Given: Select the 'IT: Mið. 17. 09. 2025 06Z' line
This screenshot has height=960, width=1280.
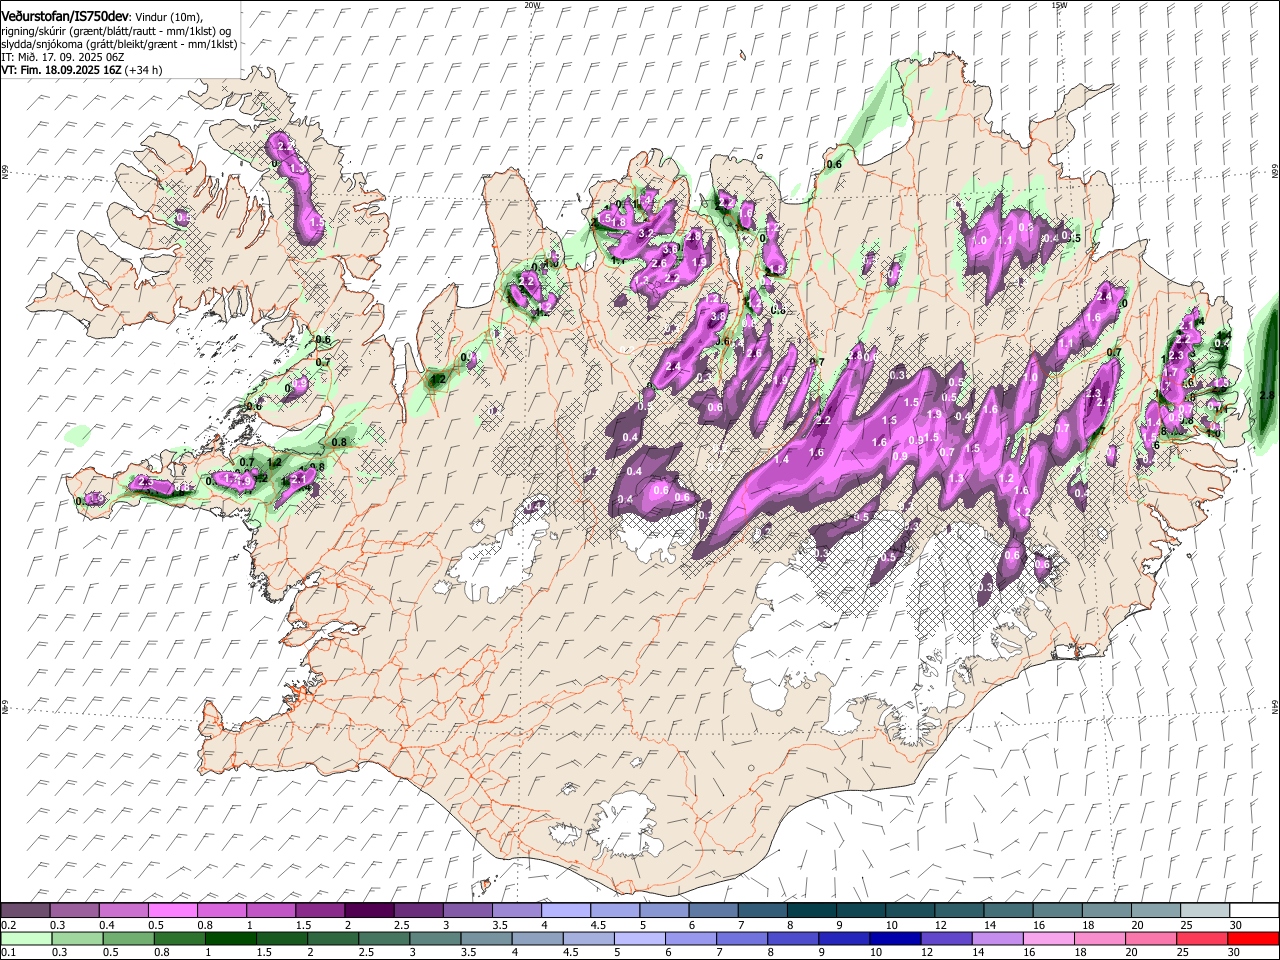Looking at the screenshot, I should pyautogui.click(x=62, y=57).
